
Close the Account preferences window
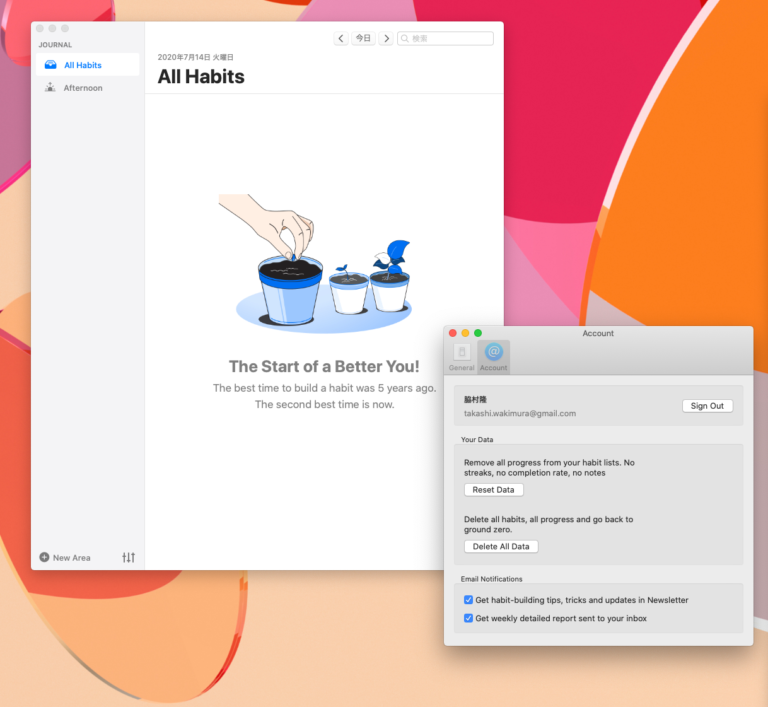tap(452, 333)
